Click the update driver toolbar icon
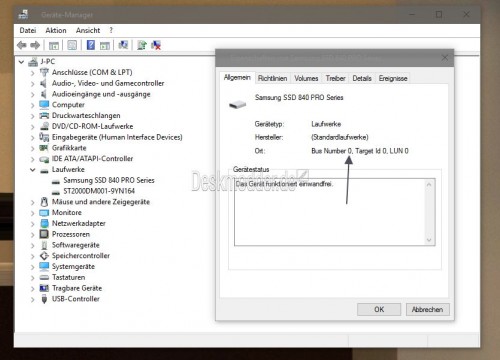 pyautogui.click(x=142, y=45)
